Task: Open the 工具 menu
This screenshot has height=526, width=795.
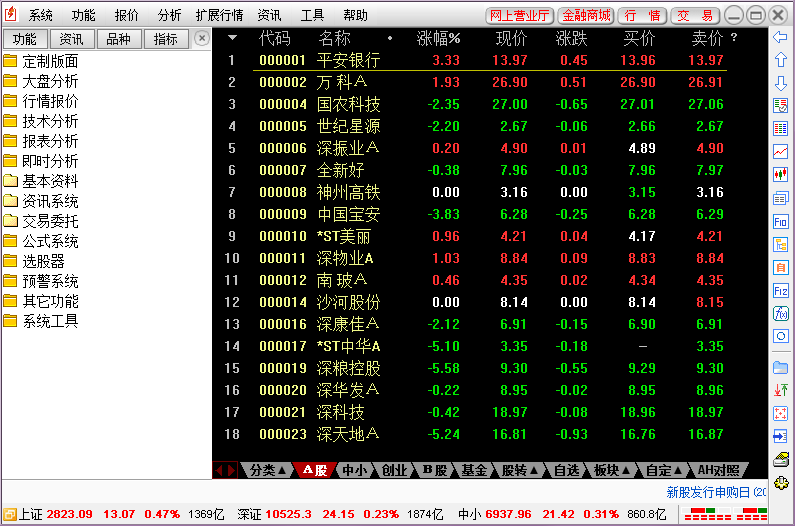Action: click(312, 15)
